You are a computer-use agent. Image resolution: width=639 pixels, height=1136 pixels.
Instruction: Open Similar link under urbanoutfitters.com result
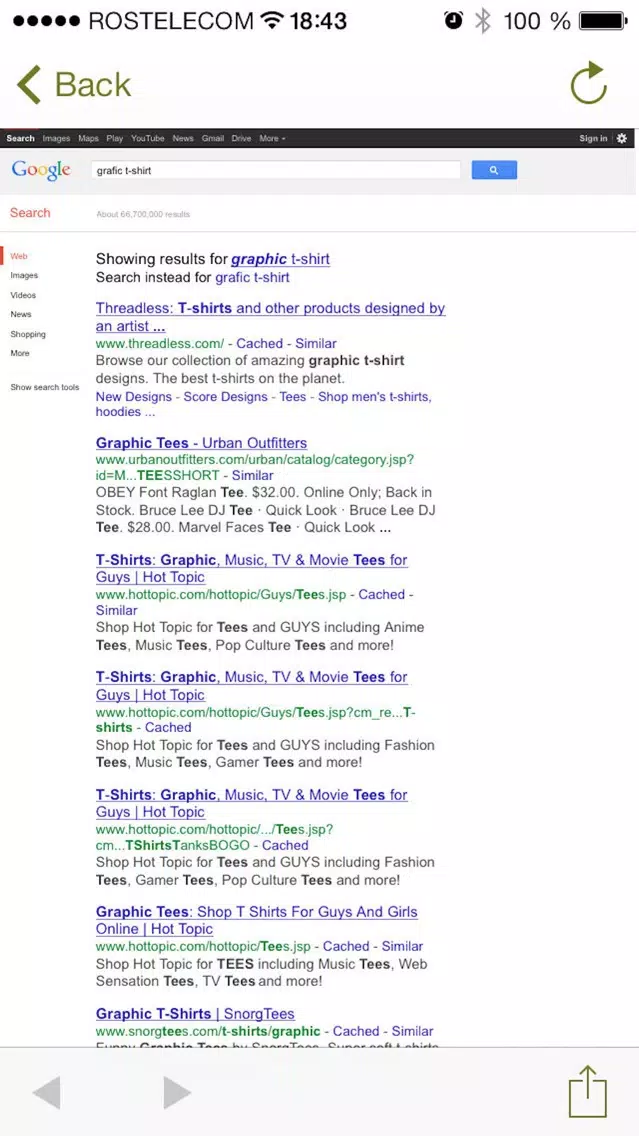tap(253, 476)
